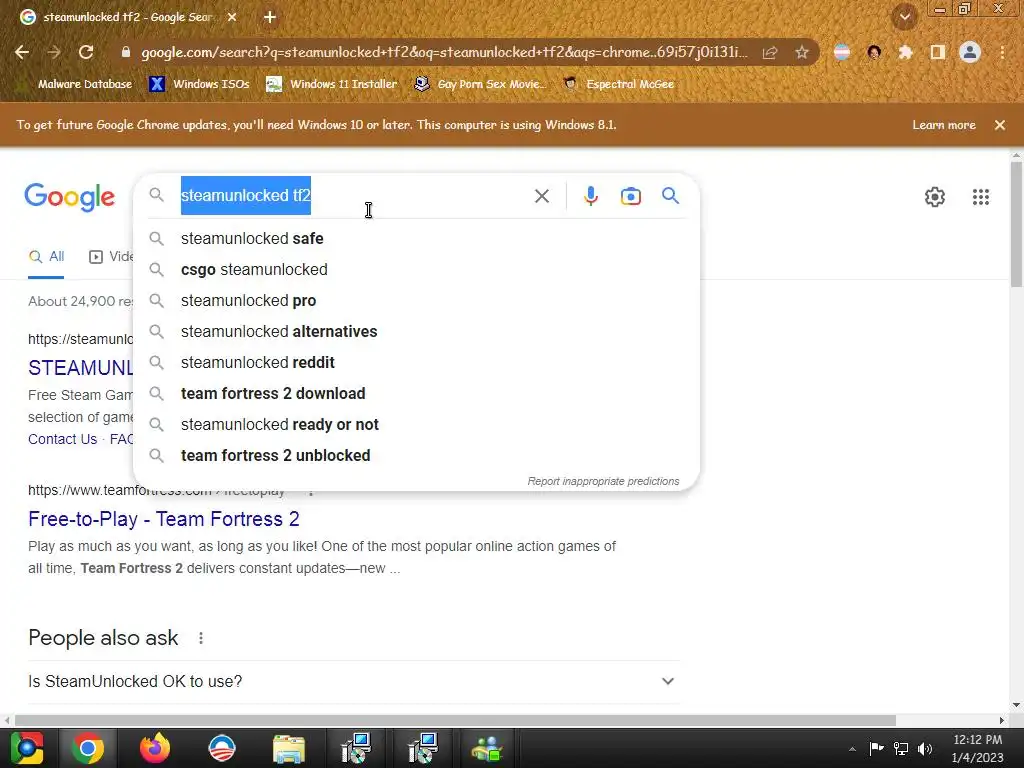Image resolution: width=1024 pixels, height=768 pixels.
Task: Select the All results tab
Action: (46, 257)
